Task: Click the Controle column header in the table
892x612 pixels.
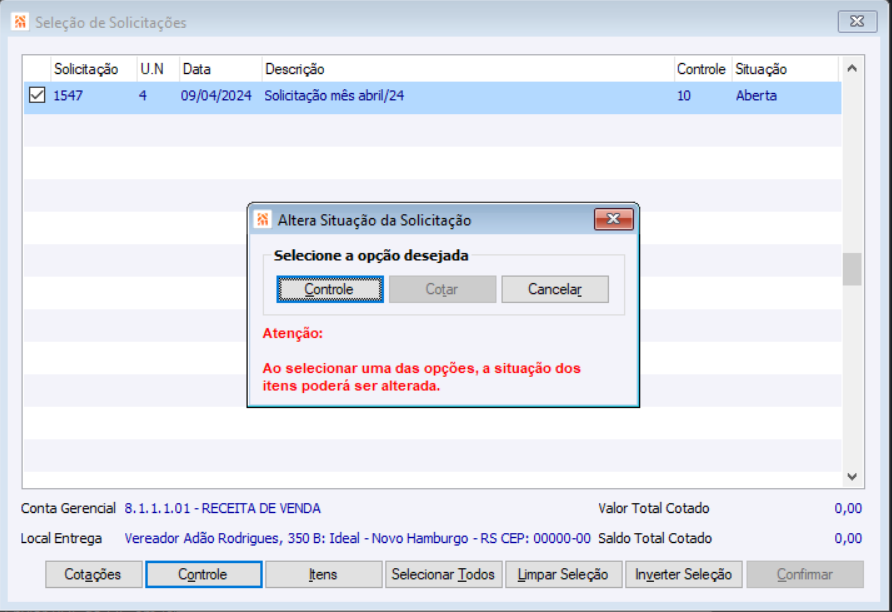Action: 701,69
